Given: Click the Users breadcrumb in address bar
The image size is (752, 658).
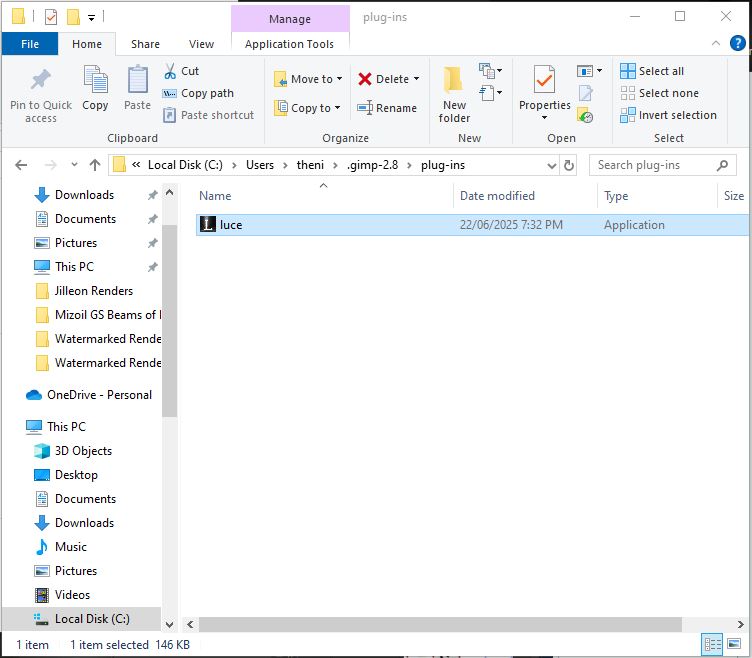Looking at the screenshot, I should pos(260,165).
